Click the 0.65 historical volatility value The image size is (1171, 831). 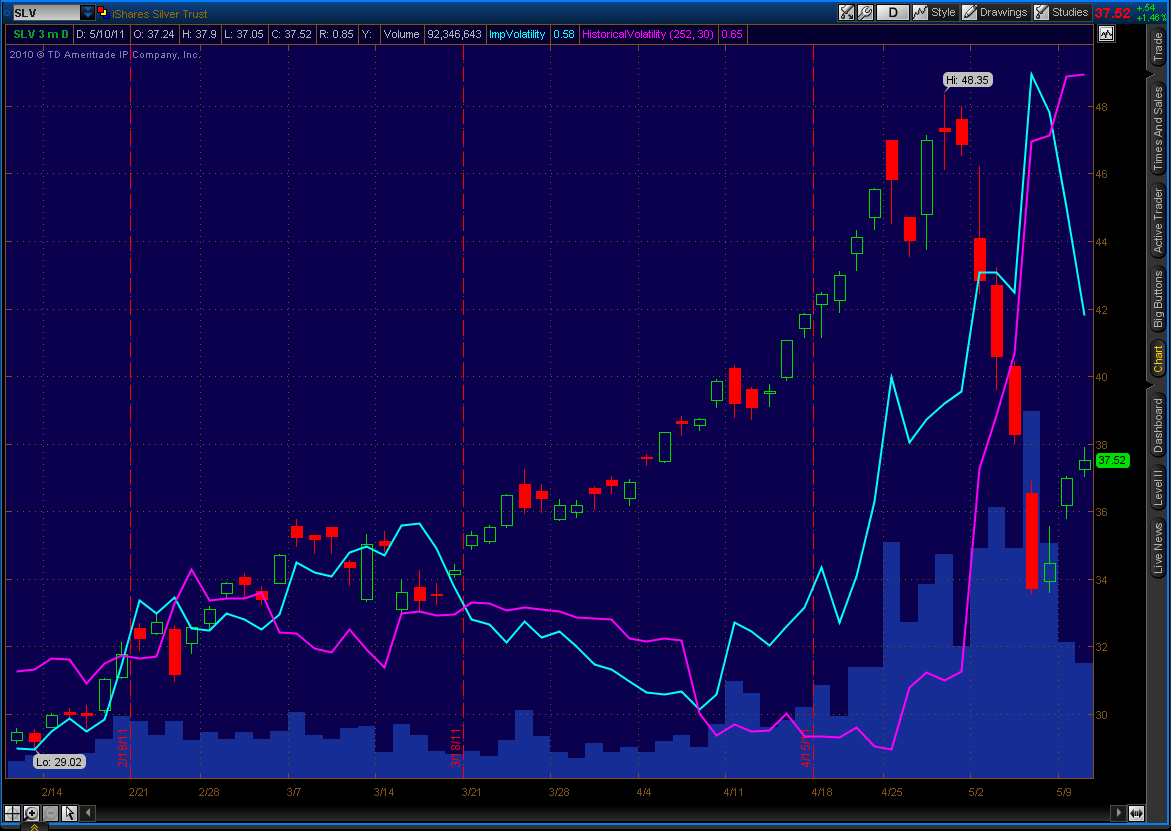(x=732, y=34)
